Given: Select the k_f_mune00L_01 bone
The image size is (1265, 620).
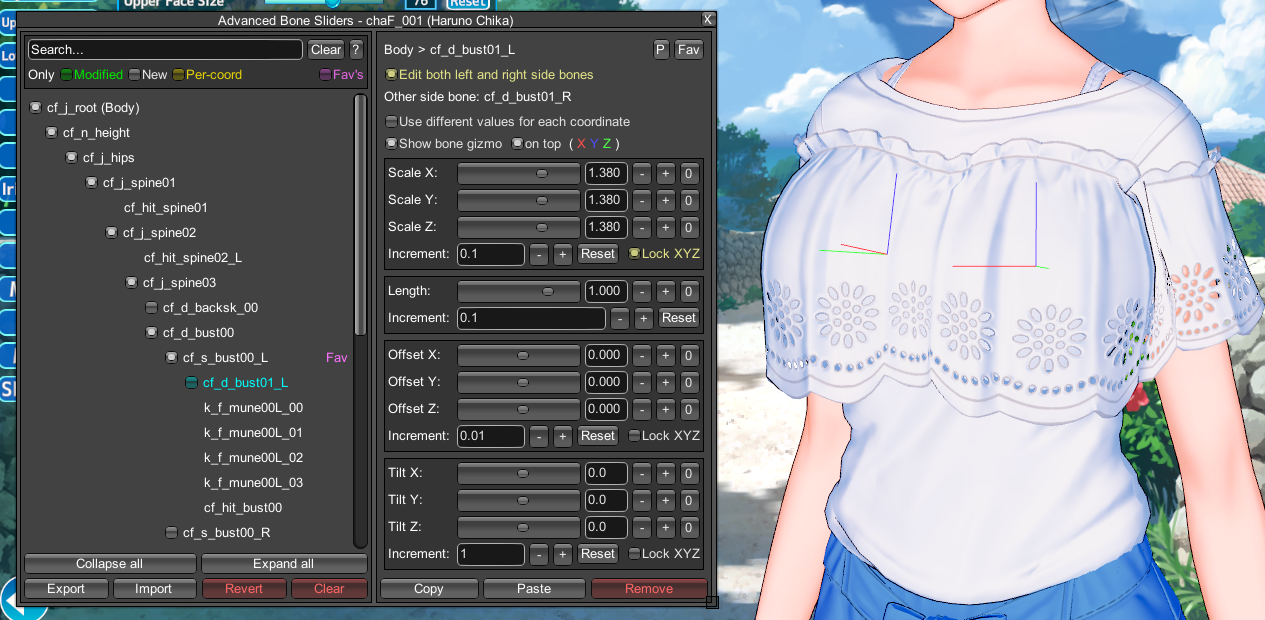Looking at the screenshot, I should click(x=253, y=432).
